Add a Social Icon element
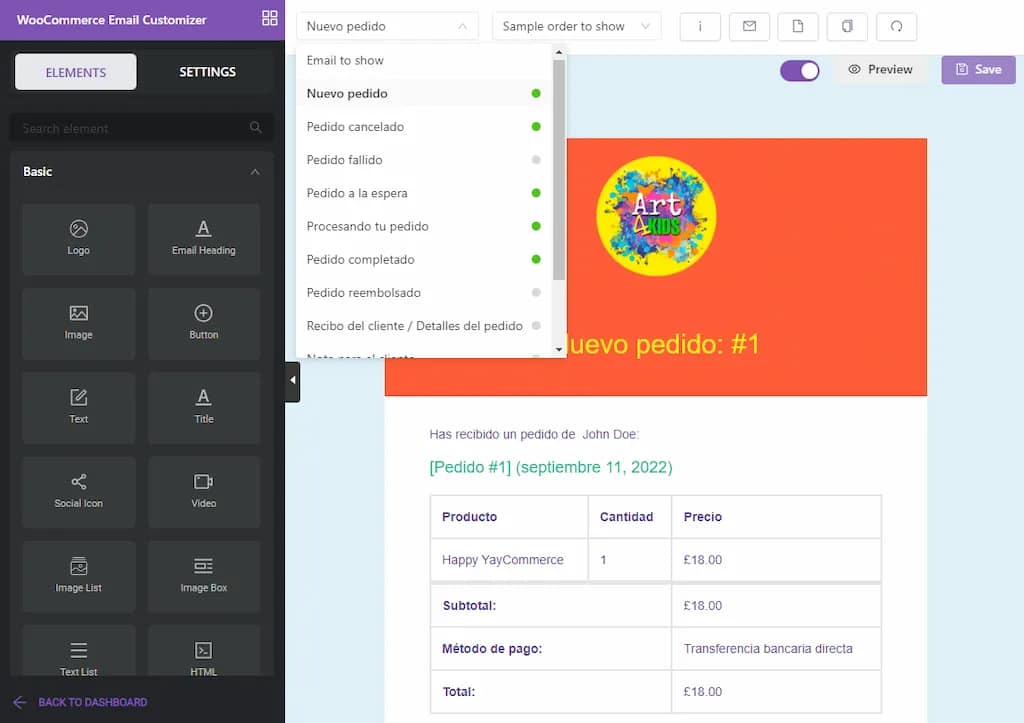 point(78,492)
